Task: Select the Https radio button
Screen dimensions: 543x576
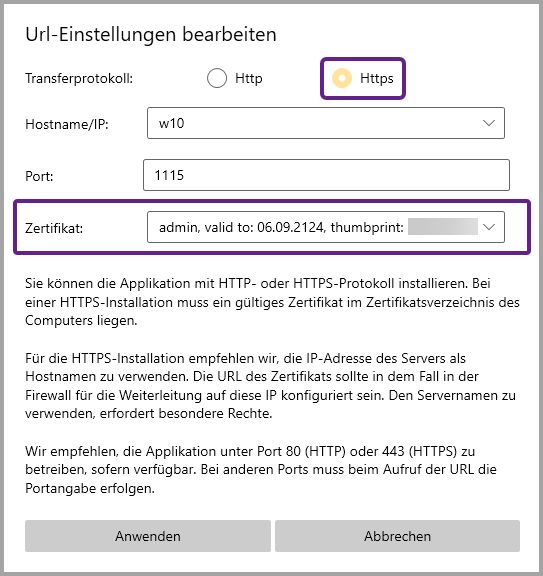Action: (x=342, y=78)
